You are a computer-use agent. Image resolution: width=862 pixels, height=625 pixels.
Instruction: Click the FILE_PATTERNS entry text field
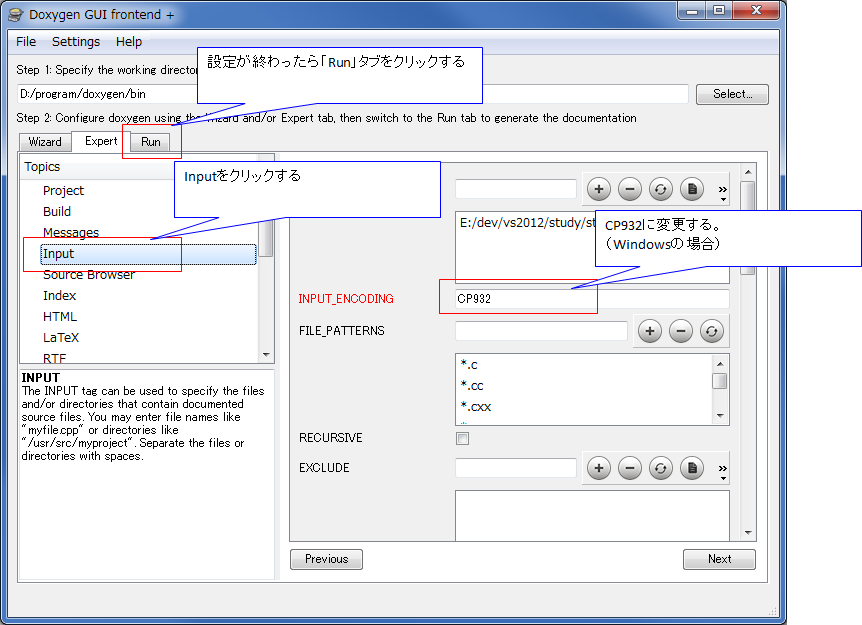tap(541, 331)
